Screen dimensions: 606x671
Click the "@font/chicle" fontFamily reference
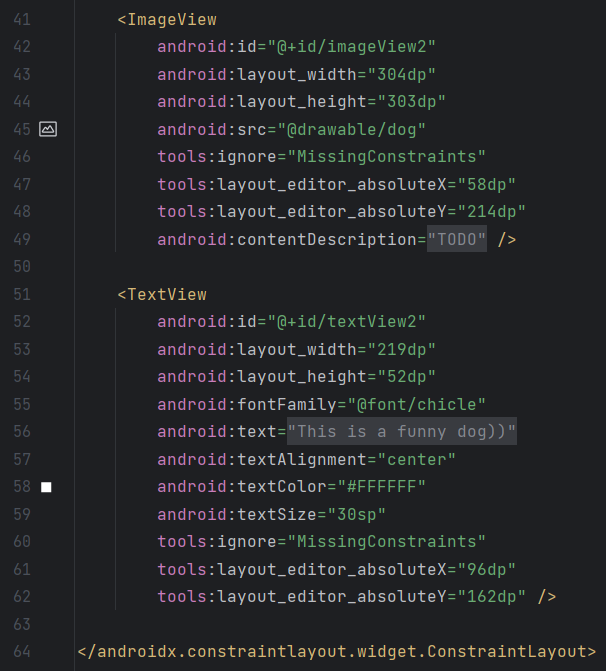[416, 404]
